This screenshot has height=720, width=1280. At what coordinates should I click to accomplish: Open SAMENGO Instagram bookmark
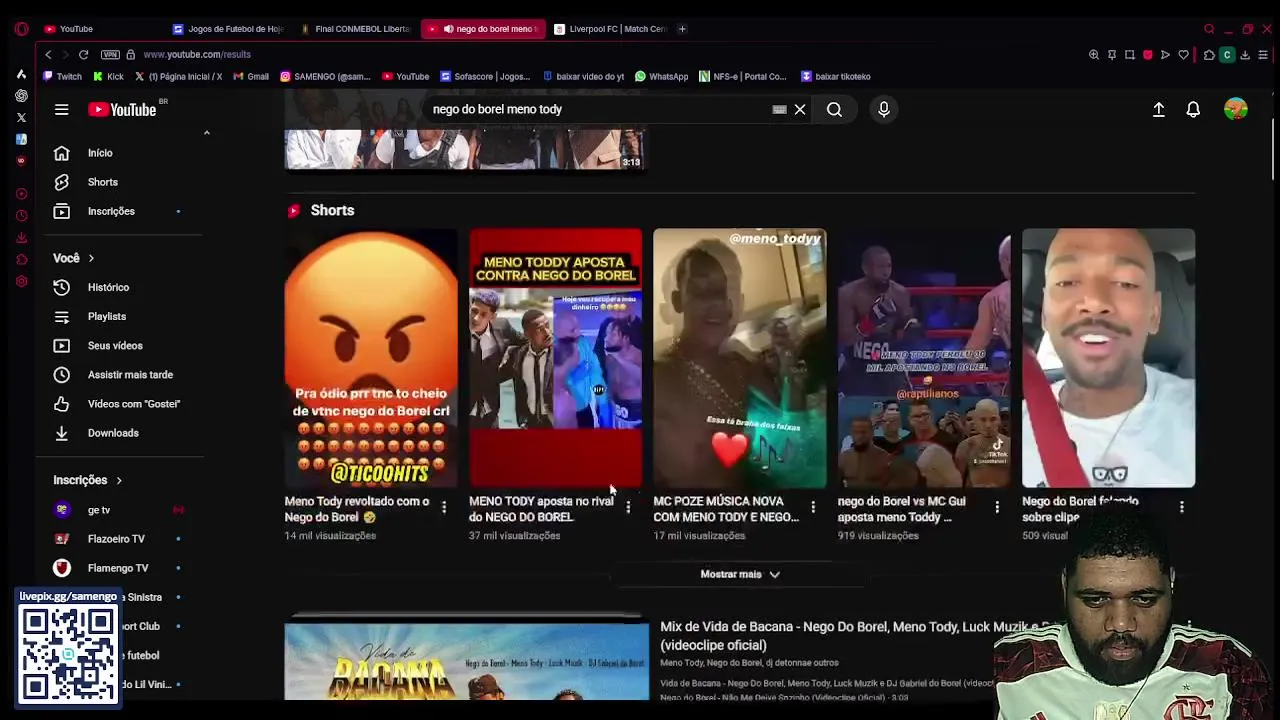pos(325,77)
